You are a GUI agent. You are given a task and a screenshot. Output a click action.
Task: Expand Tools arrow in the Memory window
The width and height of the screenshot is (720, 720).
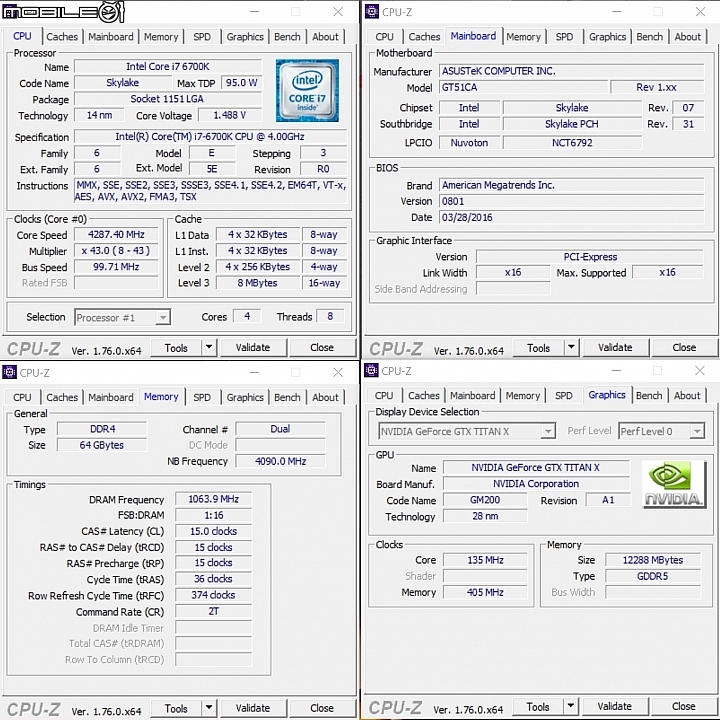tap(209, 708)
